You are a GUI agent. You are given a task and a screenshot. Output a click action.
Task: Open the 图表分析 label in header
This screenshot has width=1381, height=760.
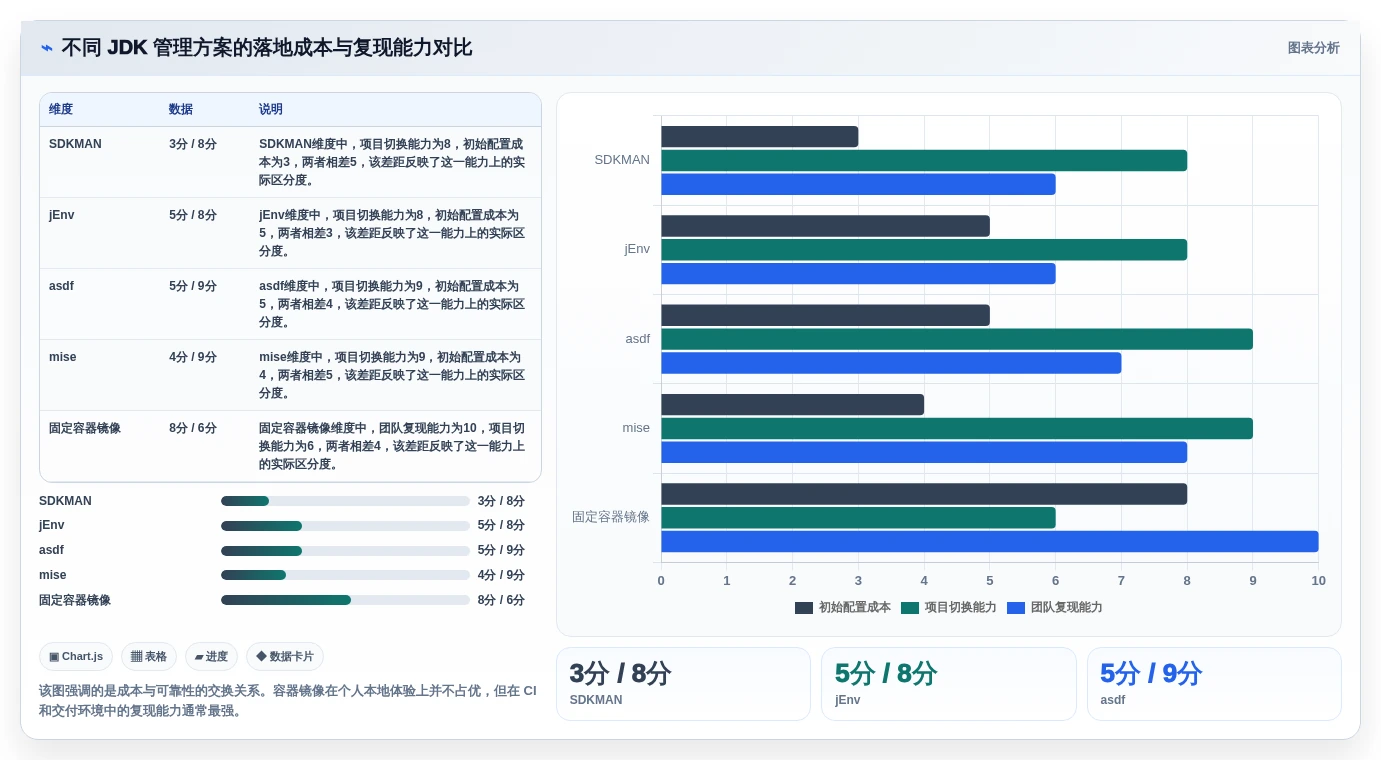point(1313,48)
